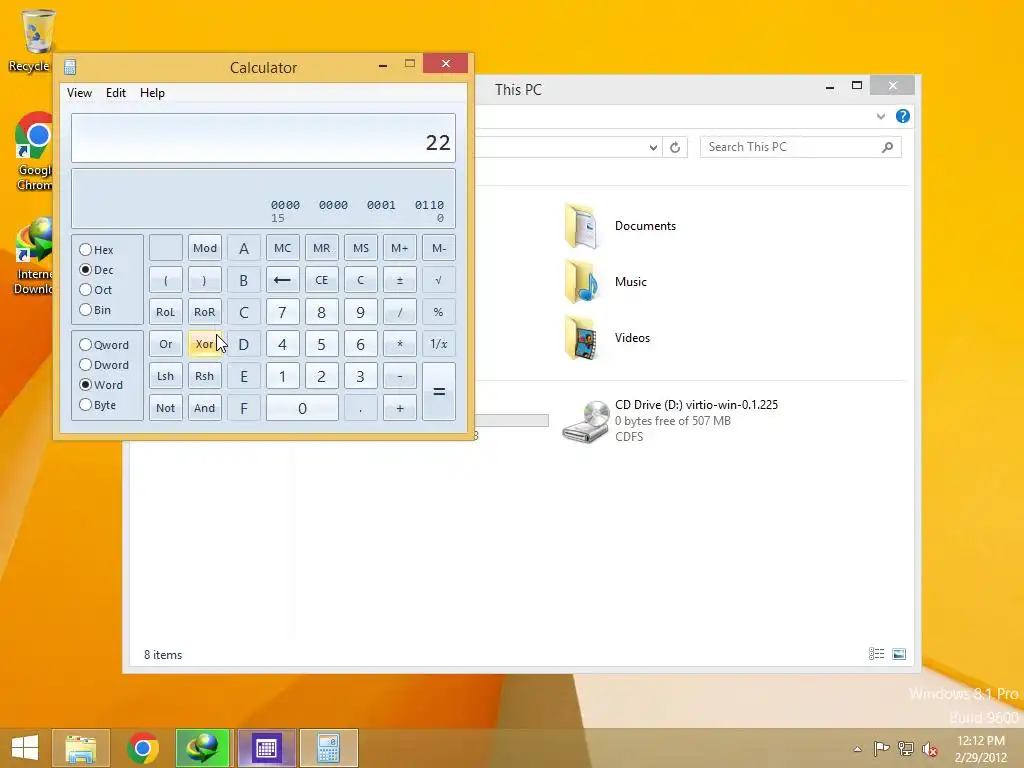Launch Chrome from the taskbar

pos(143,748)
